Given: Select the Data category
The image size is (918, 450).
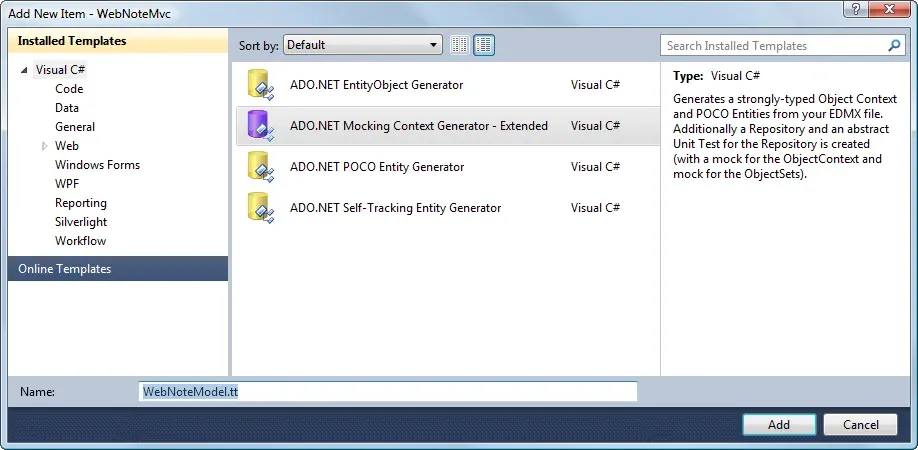Looking at the screenshot, I should pos(67,108).
